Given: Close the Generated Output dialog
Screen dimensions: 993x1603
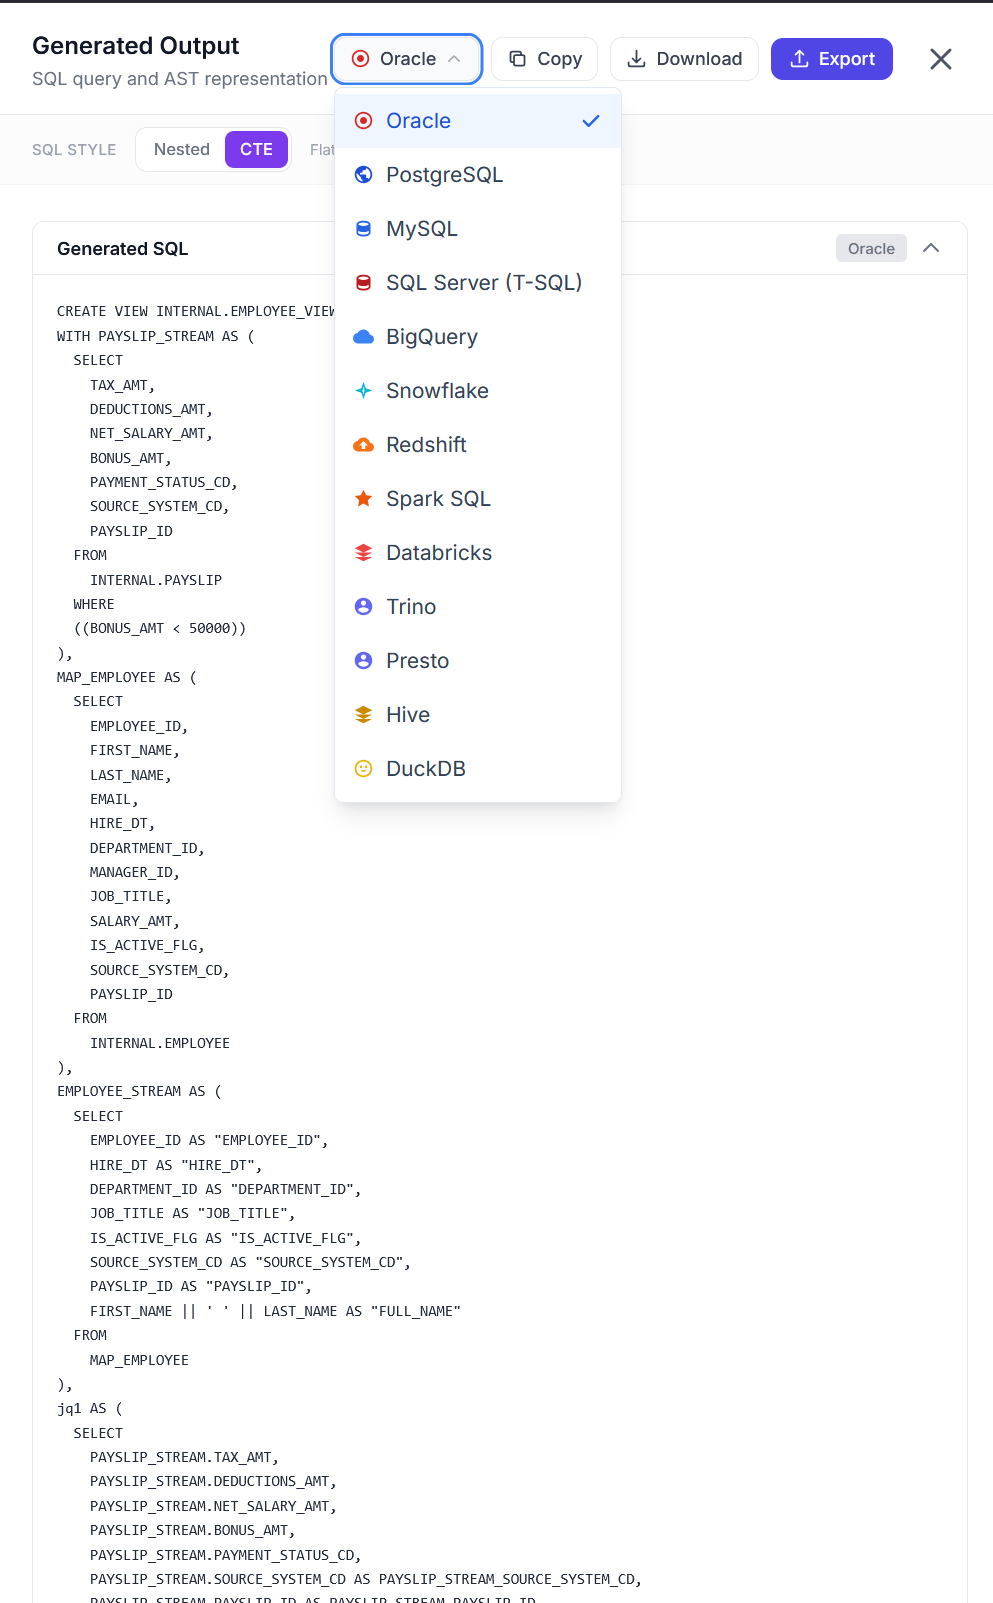Looking at the screenshot, I should [941, 59].
